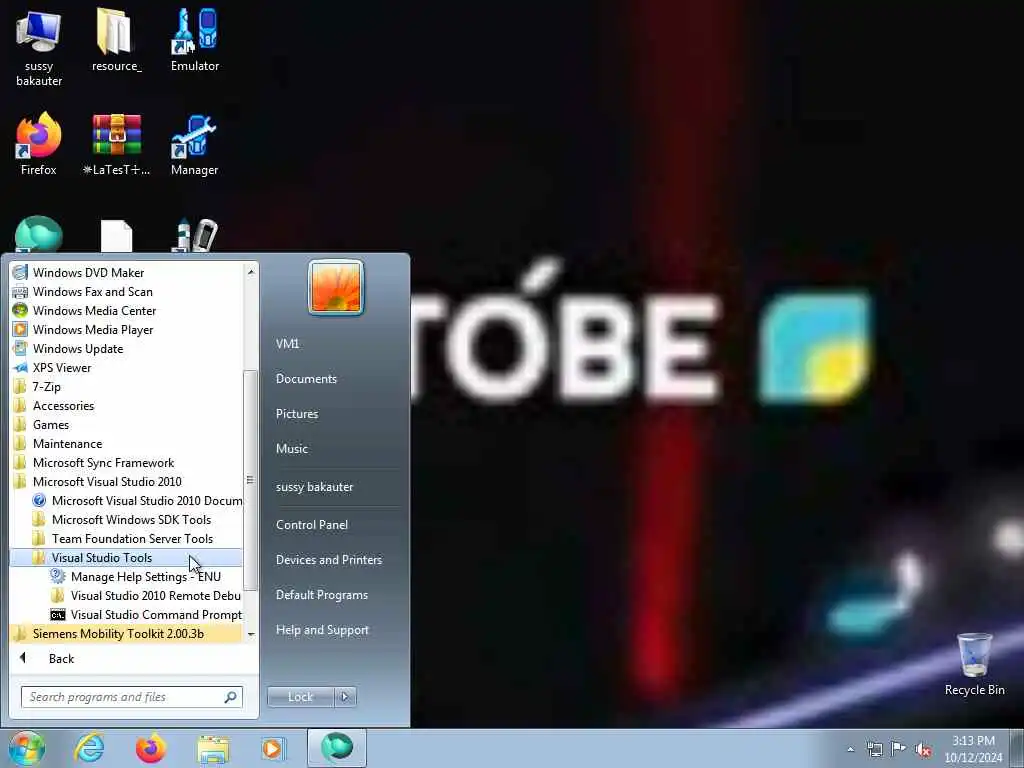Show hidden tray icons arrow
1024x768 pixels.
[x=850, y=749]
